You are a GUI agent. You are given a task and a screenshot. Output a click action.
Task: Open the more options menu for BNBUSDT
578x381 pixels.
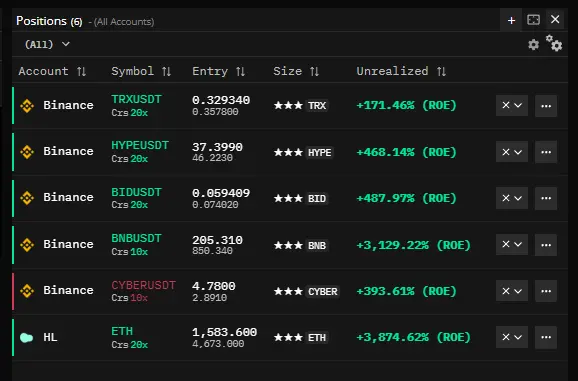click(546, 244)
